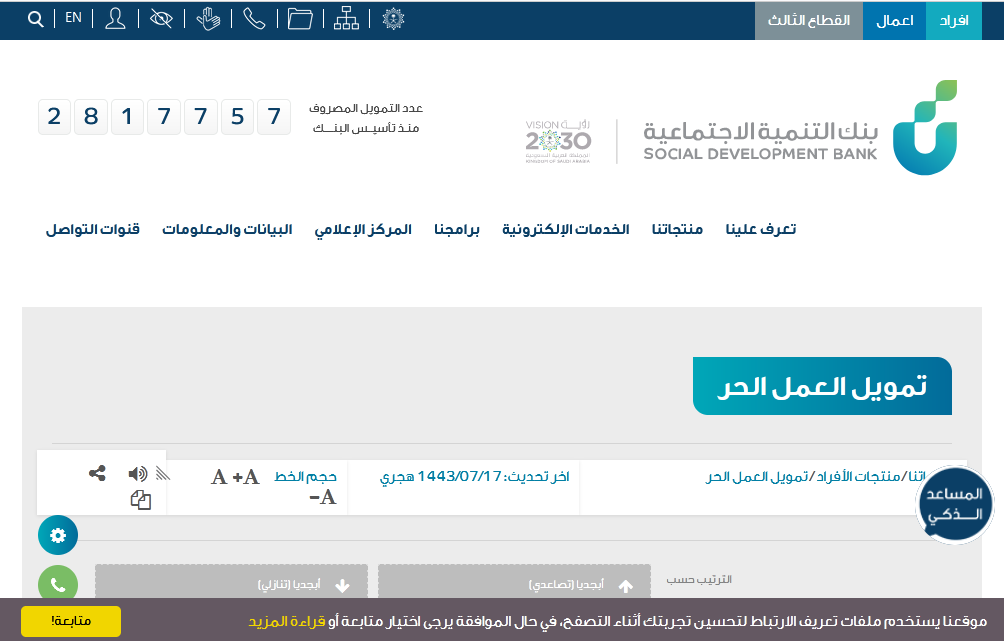Open the قراءة المزيد cookie link
This screenshot has width=1004, height=641.
pyautogui.click(x=287, y=621)
